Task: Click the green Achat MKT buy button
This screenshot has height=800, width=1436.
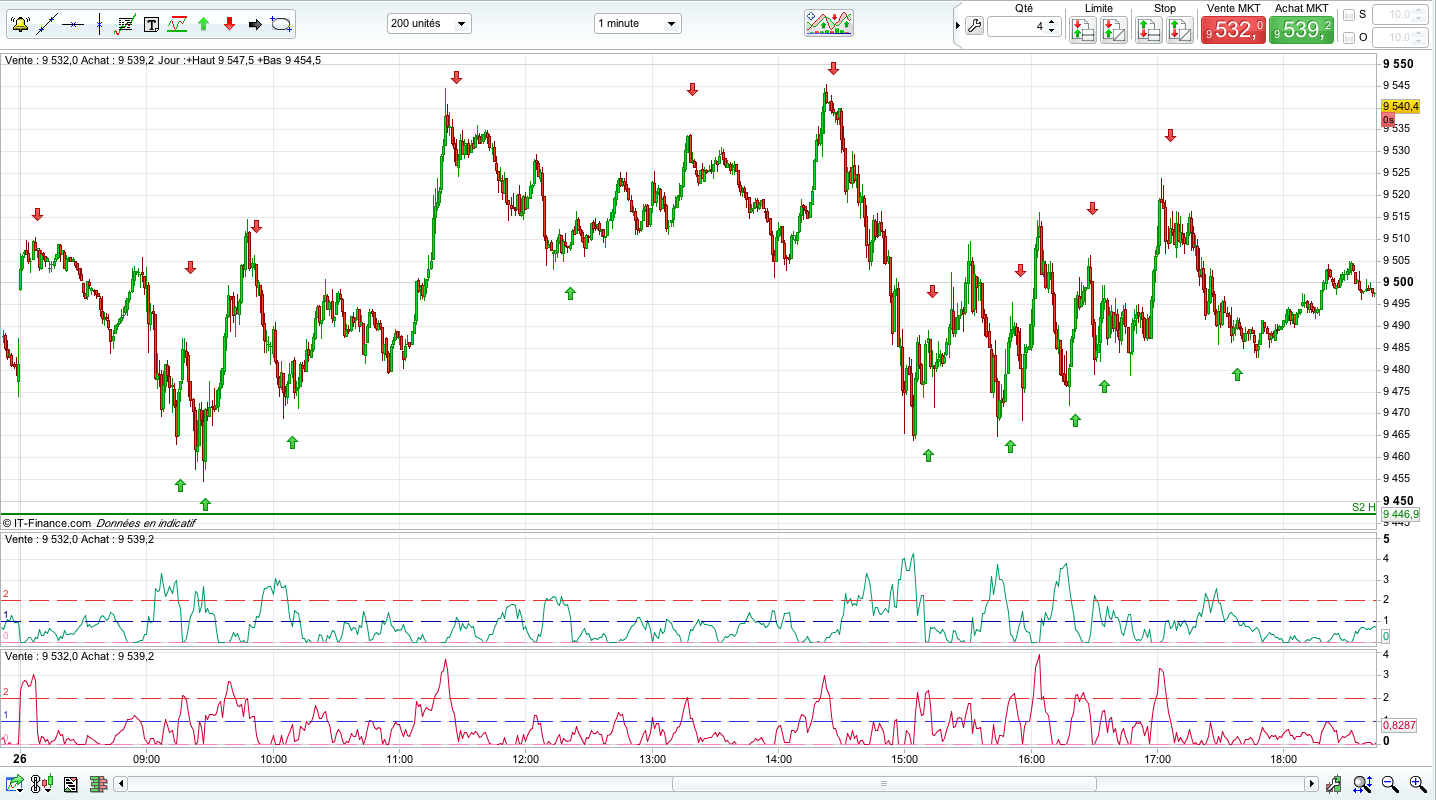Action: point(1301,30)
